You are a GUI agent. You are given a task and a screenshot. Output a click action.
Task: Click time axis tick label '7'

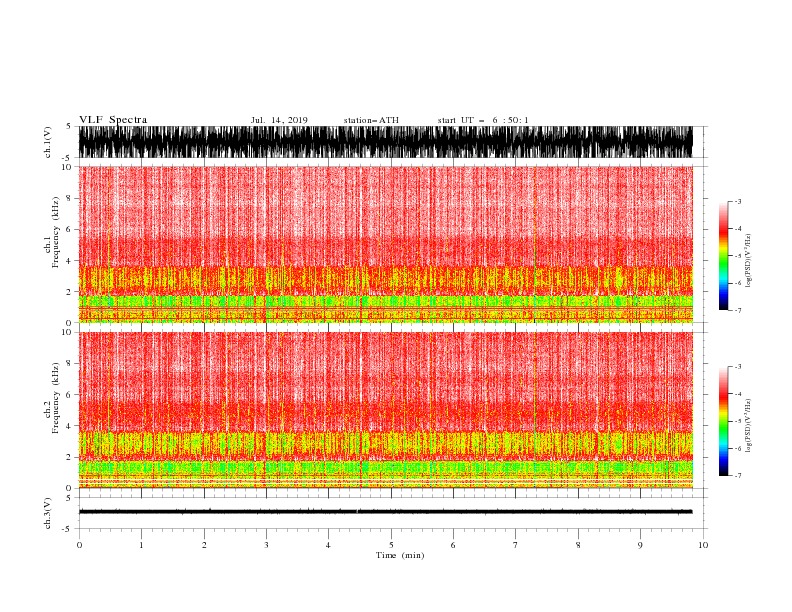(516, 545)
